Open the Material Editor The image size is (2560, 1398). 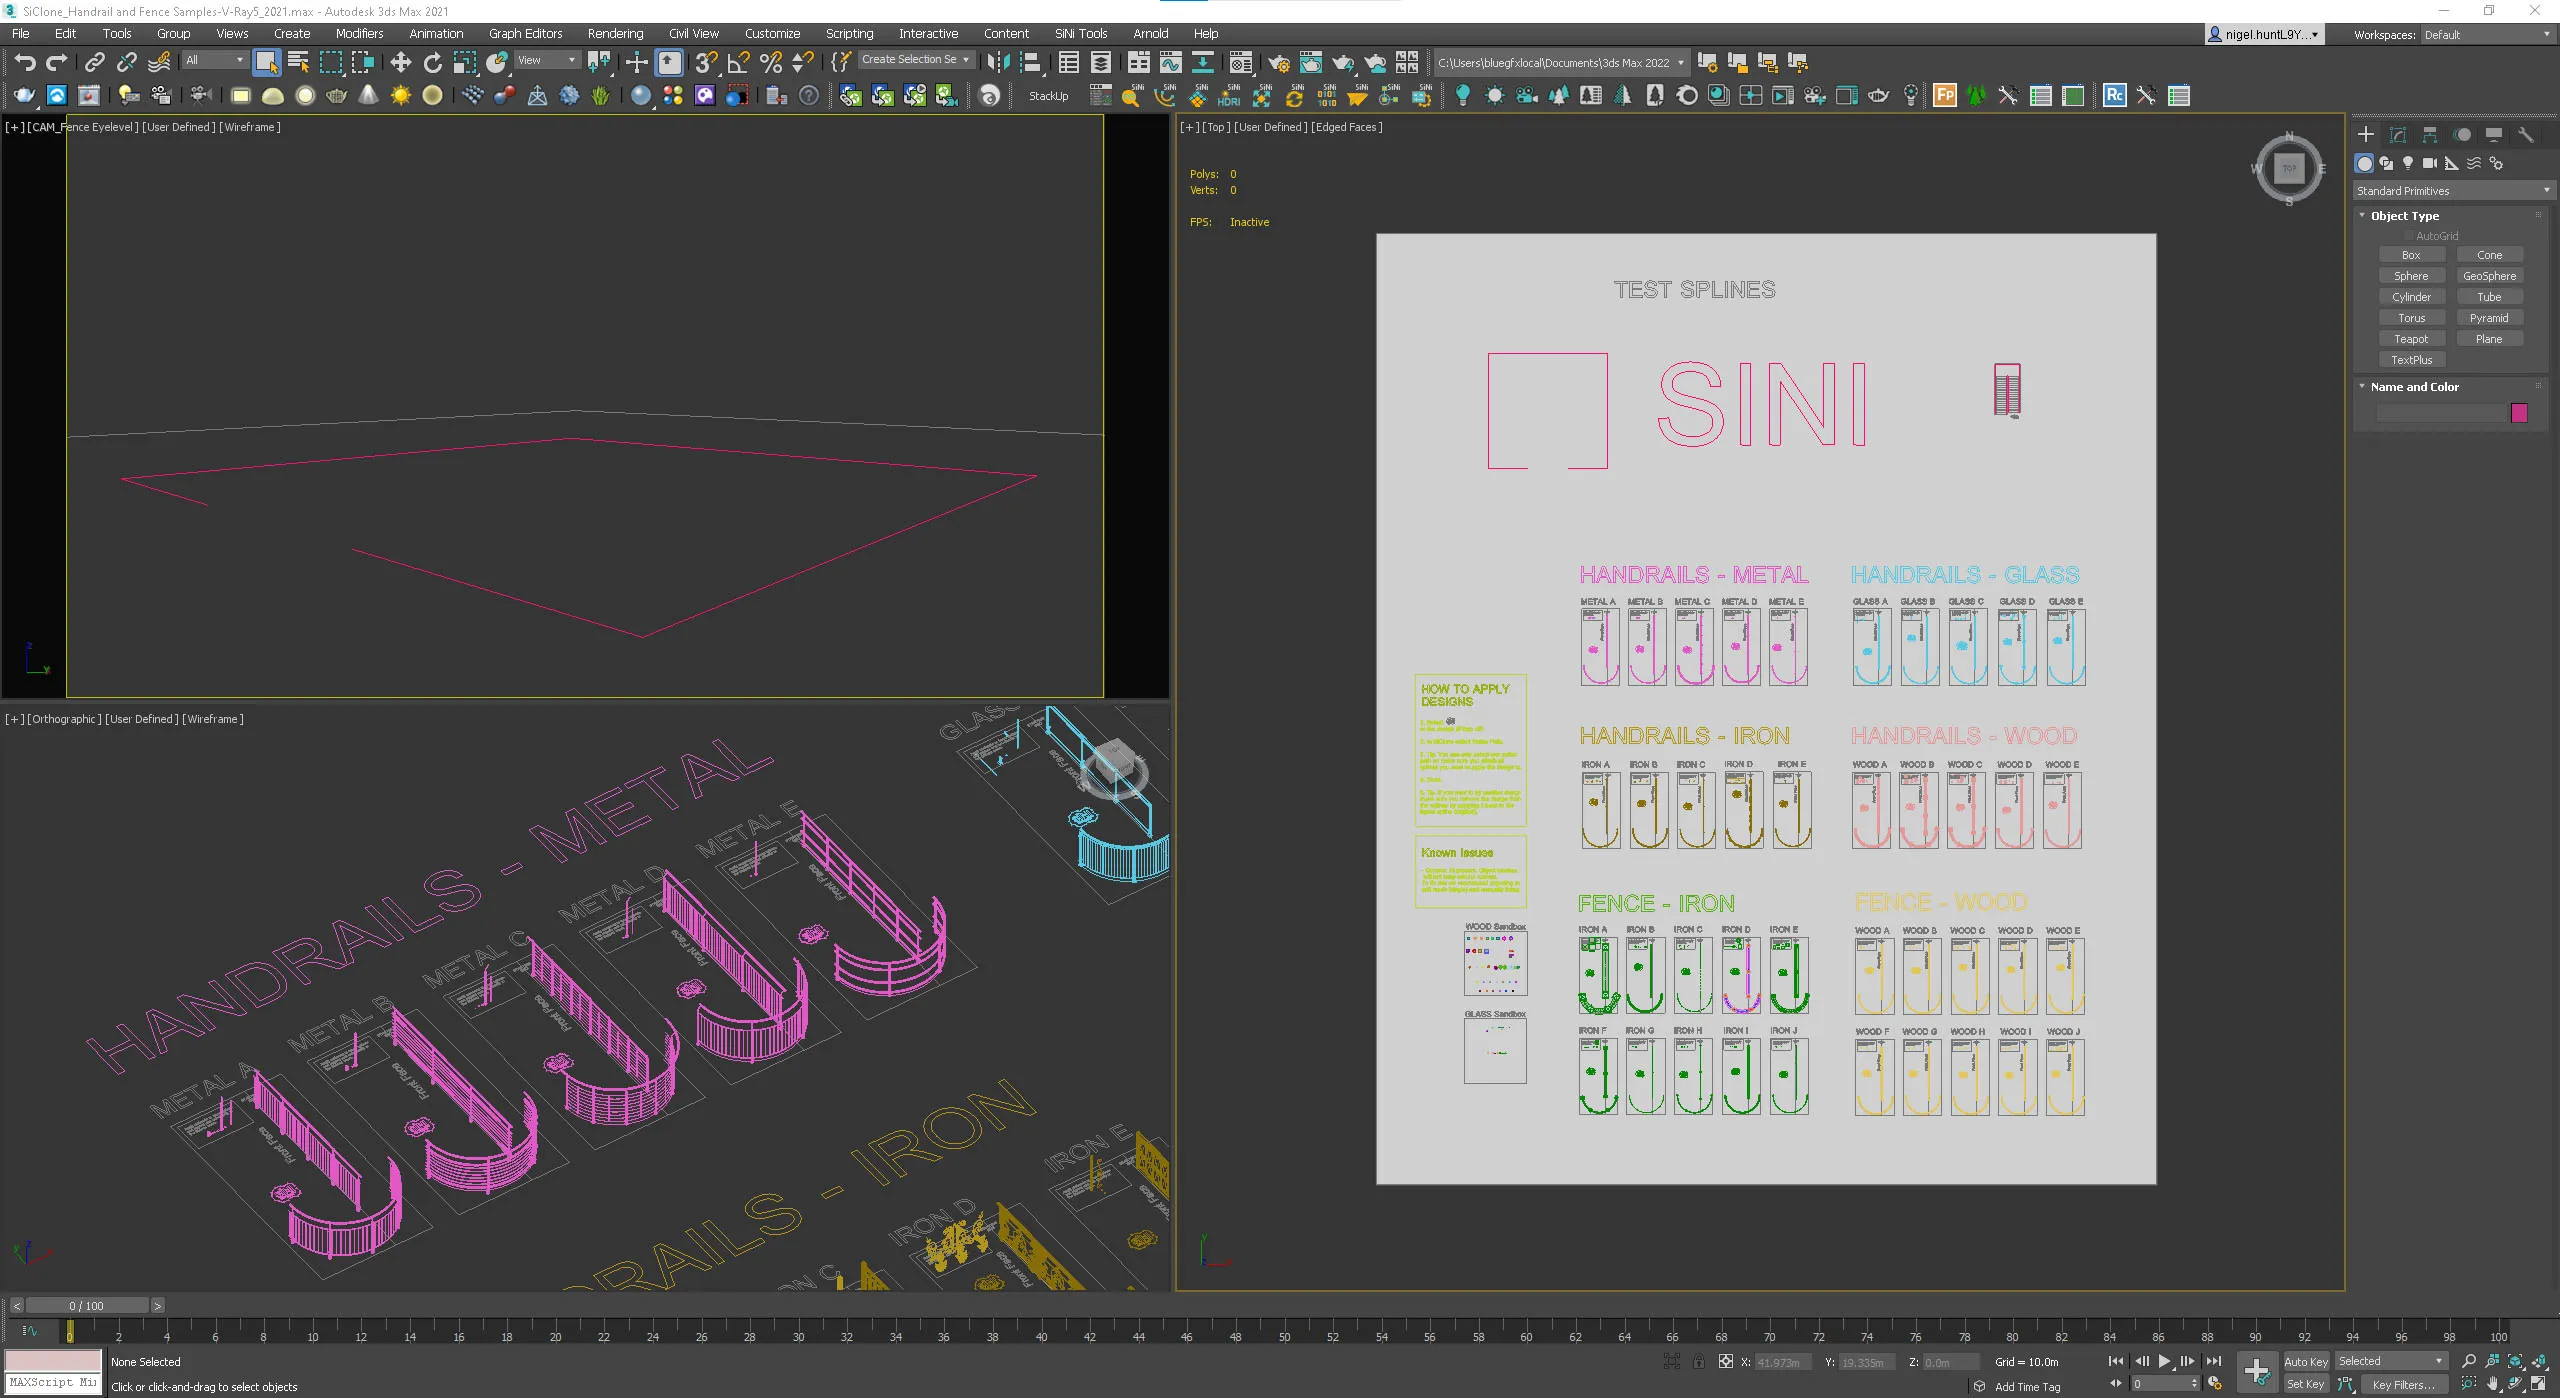click(1240, 62)
